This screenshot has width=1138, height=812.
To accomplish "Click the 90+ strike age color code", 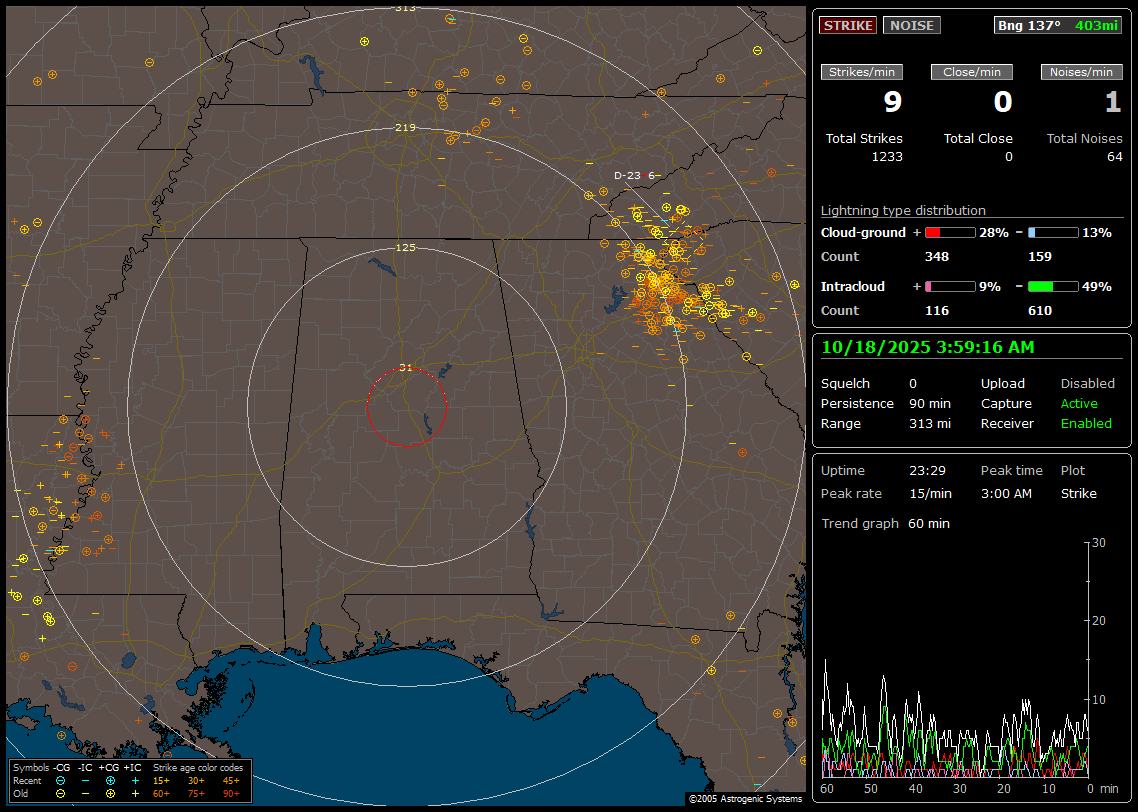I will (231, 793).
